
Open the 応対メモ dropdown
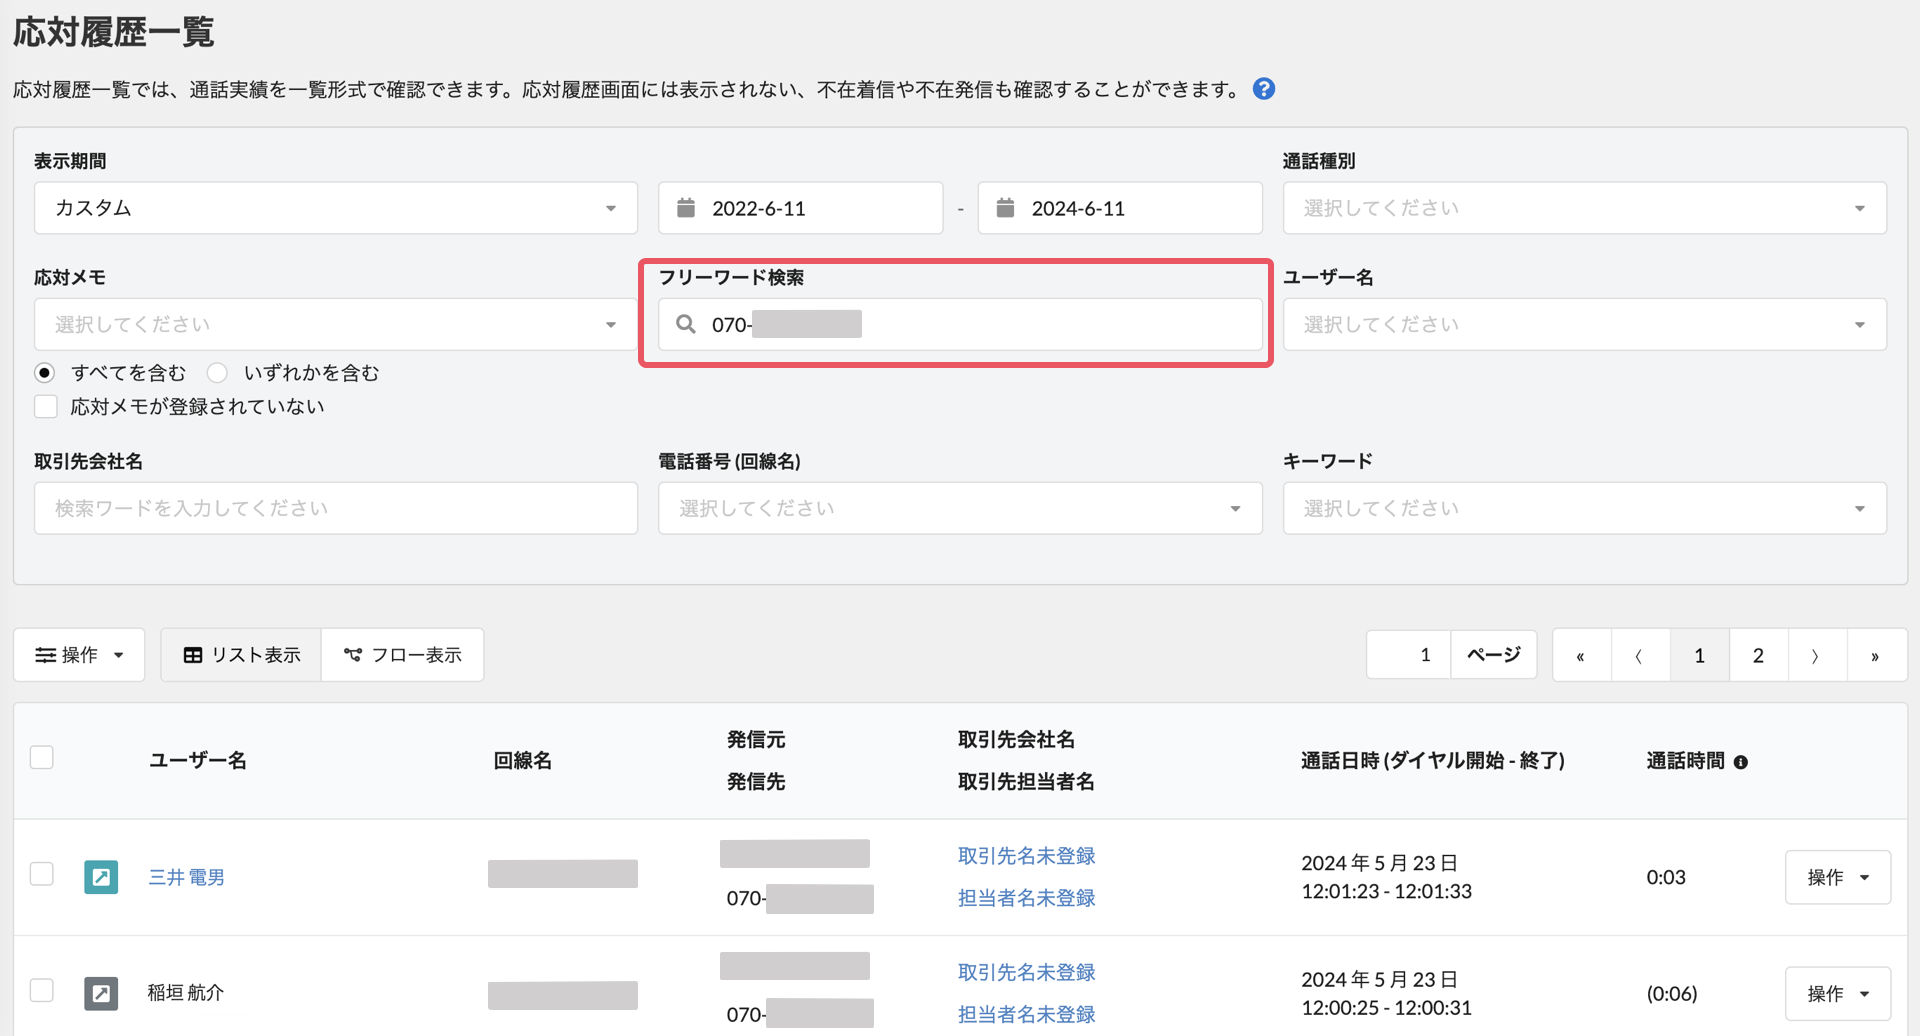336,324
